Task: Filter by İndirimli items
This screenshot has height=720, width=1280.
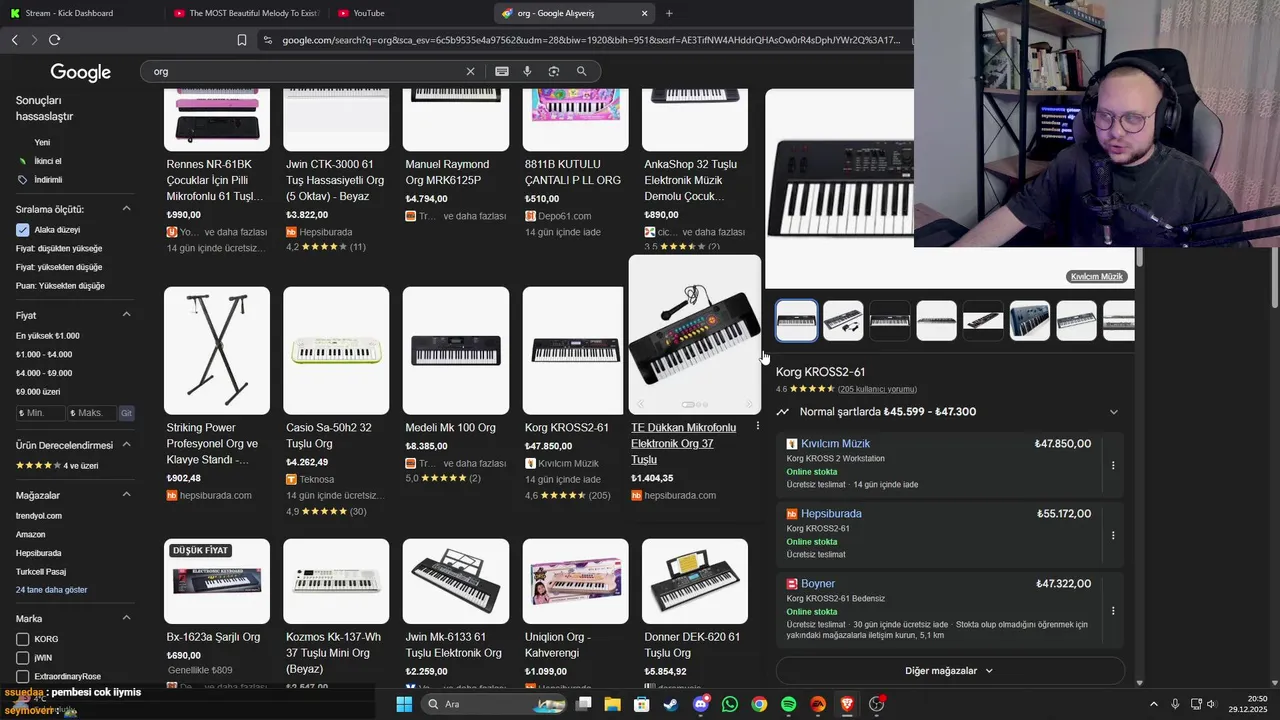Action: point(47,180)
